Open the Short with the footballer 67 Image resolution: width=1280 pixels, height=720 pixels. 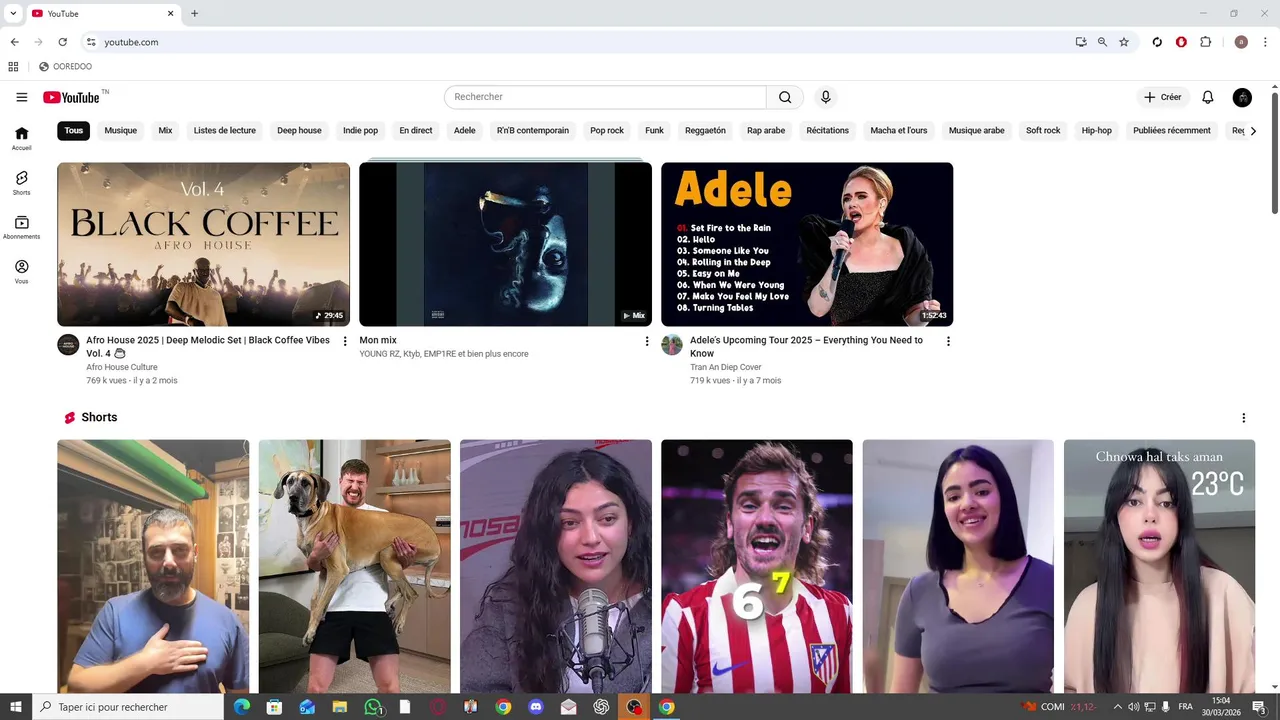pyautogui.click(x=757, y=566)
